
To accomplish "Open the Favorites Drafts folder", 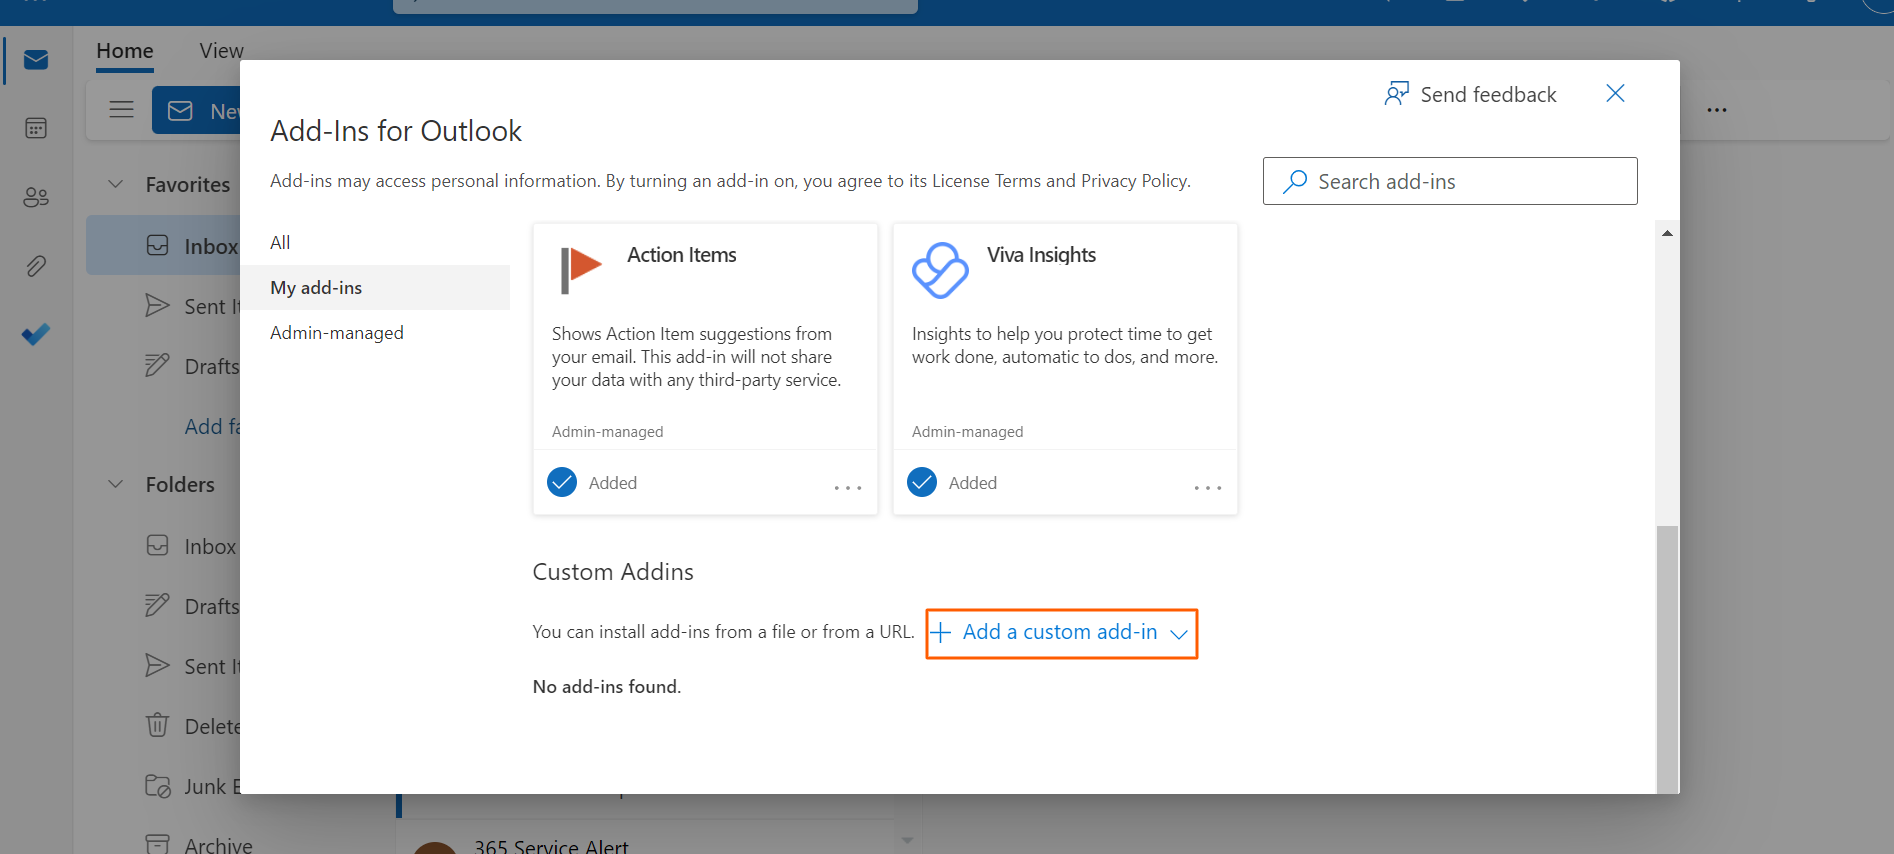I will tap(193, 366).
